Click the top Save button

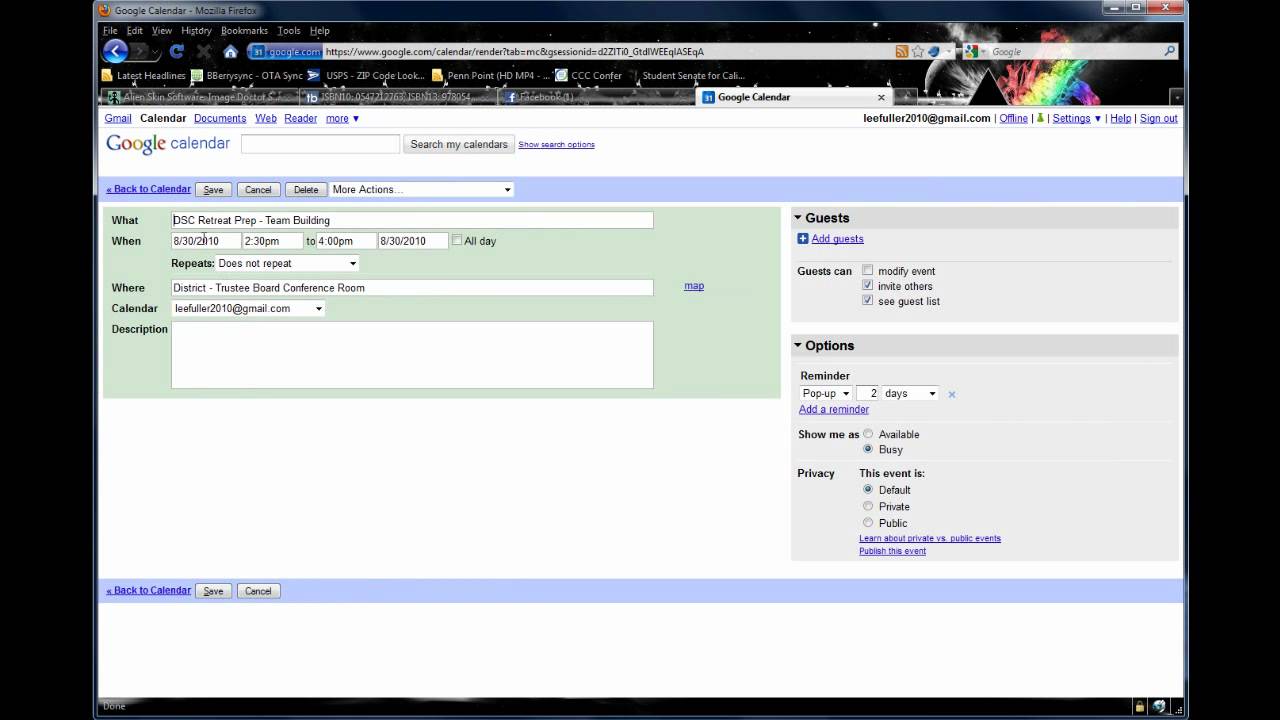point(213,190)
